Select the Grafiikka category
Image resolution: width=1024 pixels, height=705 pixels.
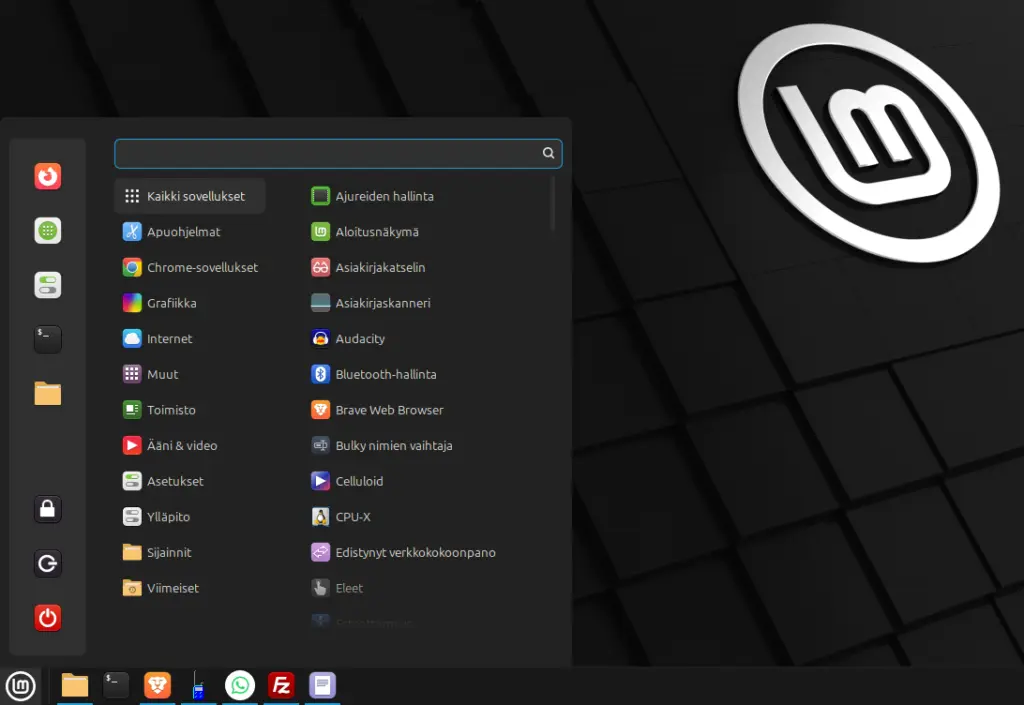click(189, 303)
